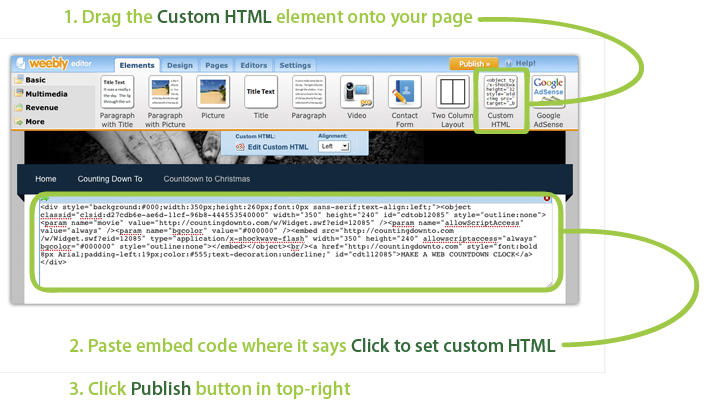Open the Alignment dropdown set to Left
This screenshot has height=417, width=714.
[x=334, y=147]
